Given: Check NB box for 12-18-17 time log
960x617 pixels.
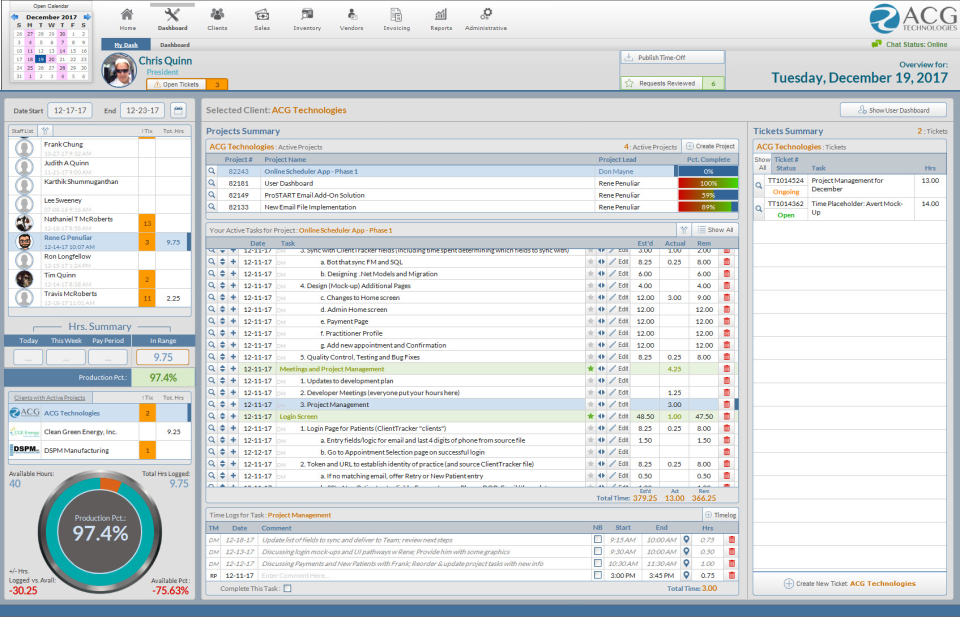Looking at the screenshot, I should coord(598,539).
